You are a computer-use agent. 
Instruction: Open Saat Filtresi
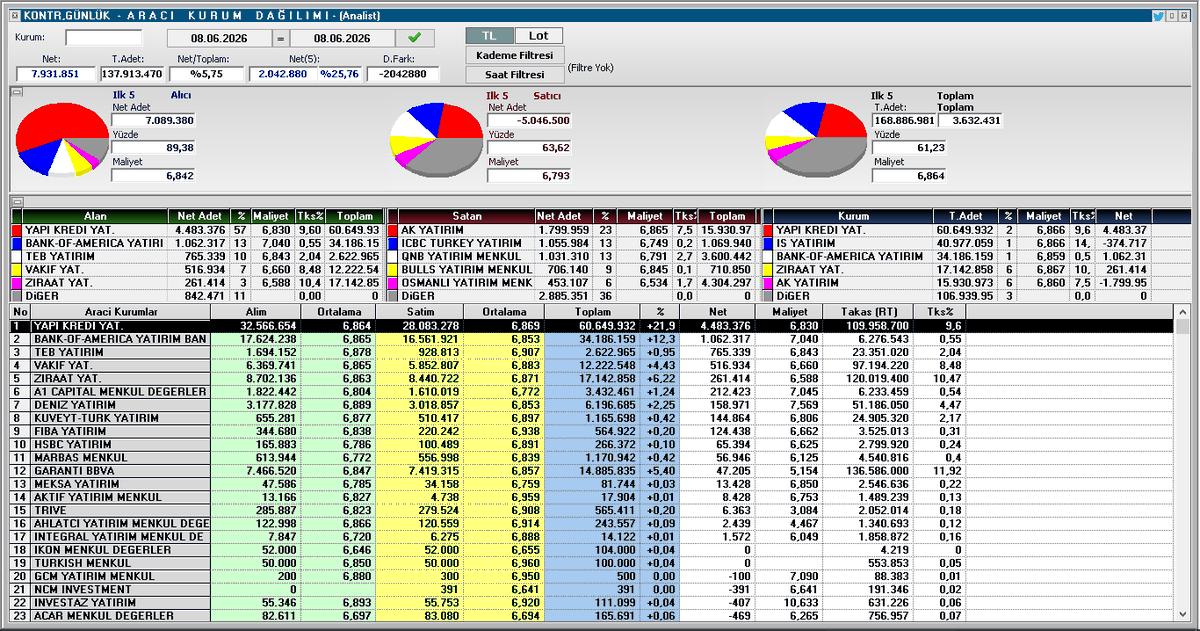point(516,75)
